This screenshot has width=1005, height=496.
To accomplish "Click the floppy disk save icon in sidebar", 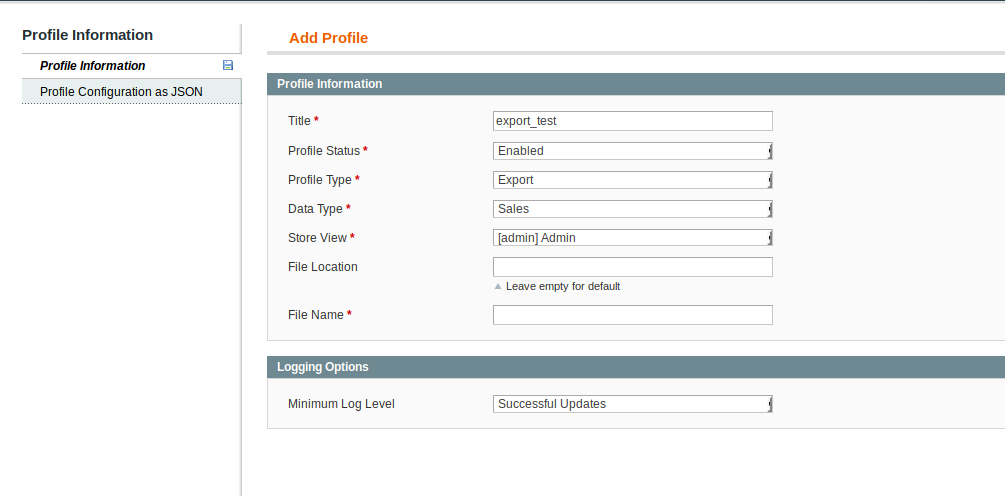I will pyautogui.click(x=228, y=65).
